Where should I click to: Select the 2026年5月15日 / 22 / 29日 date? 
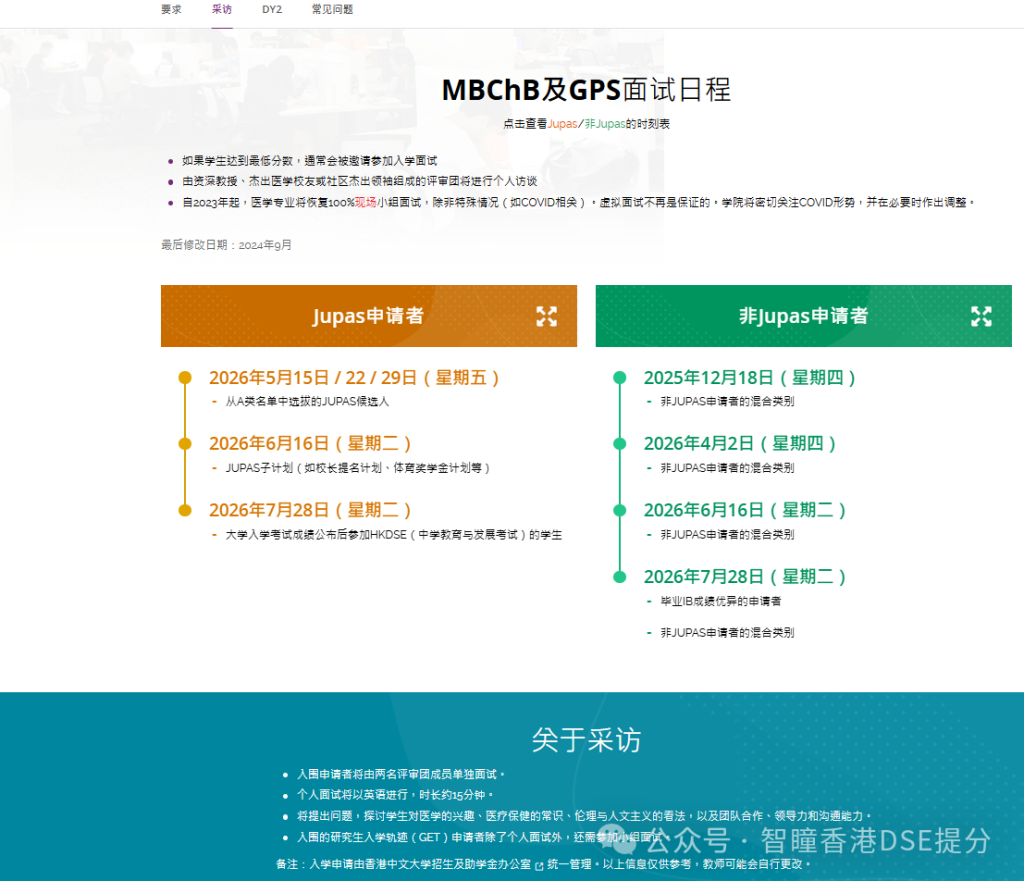pos(355,378)
